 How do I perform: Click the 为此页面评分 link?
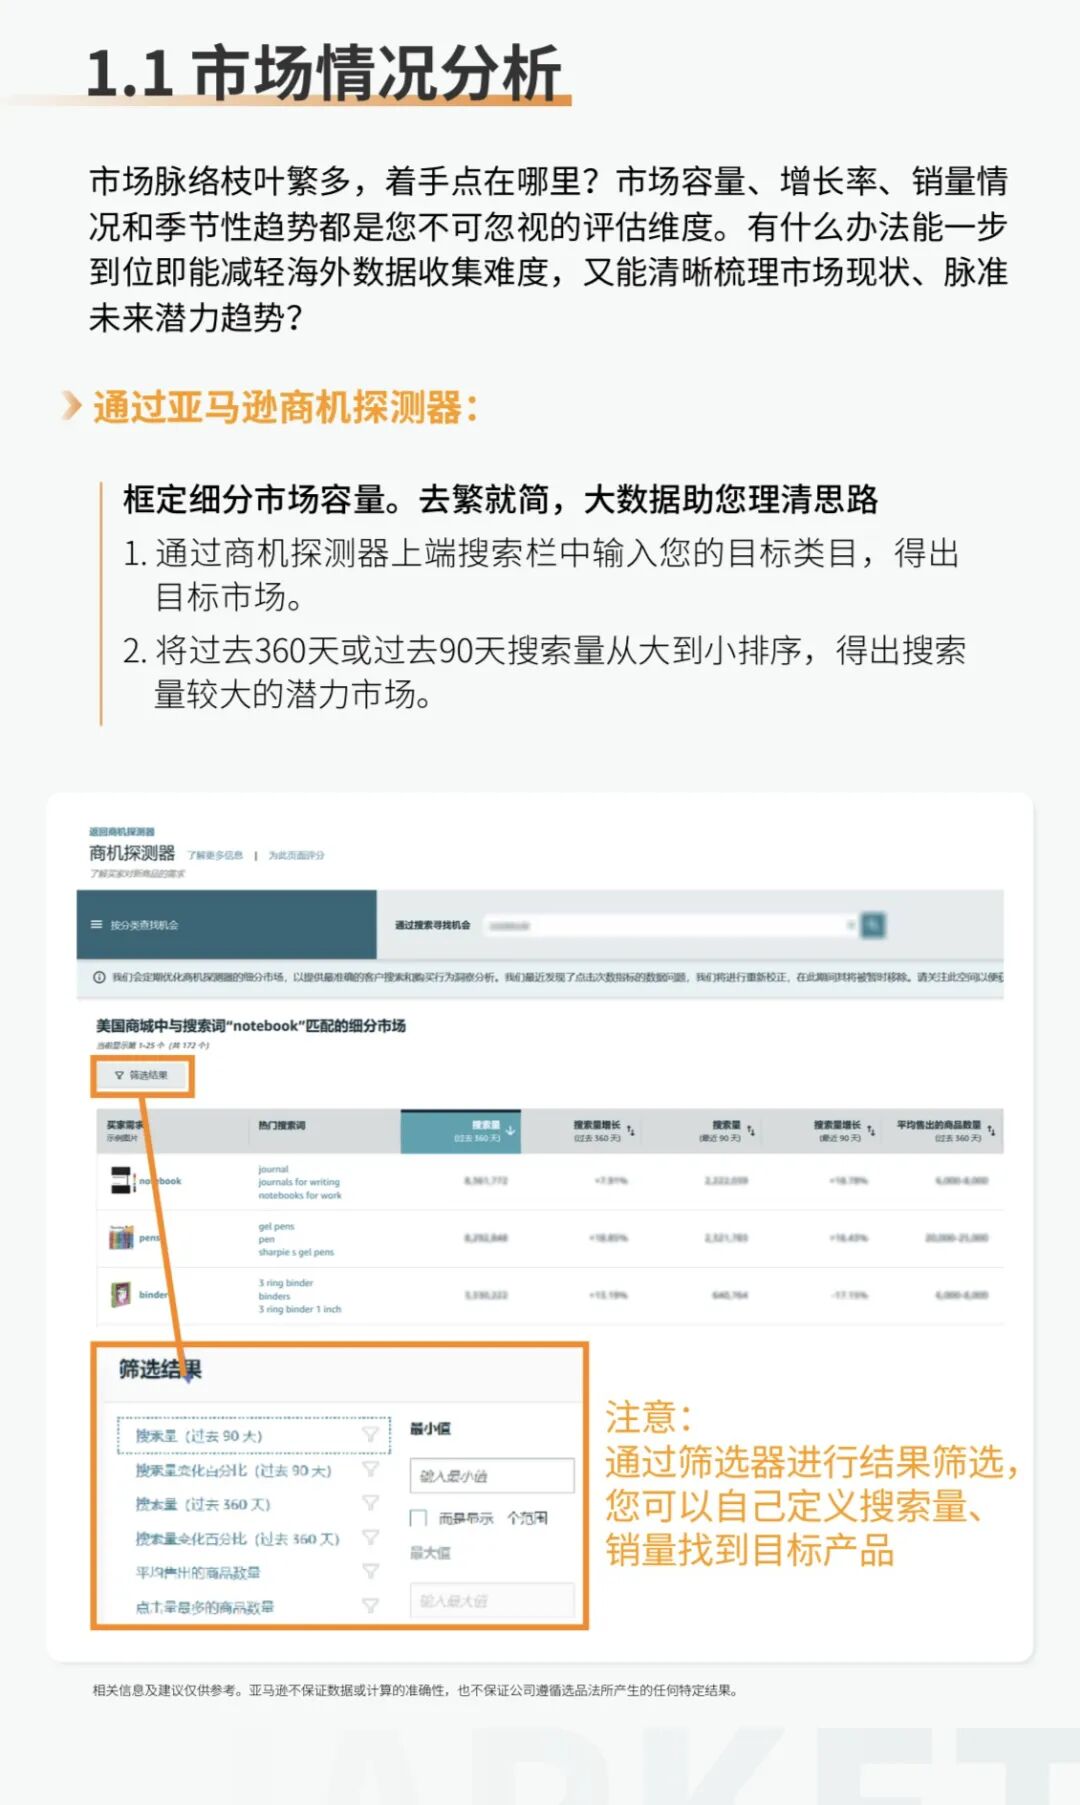[296, 856]
